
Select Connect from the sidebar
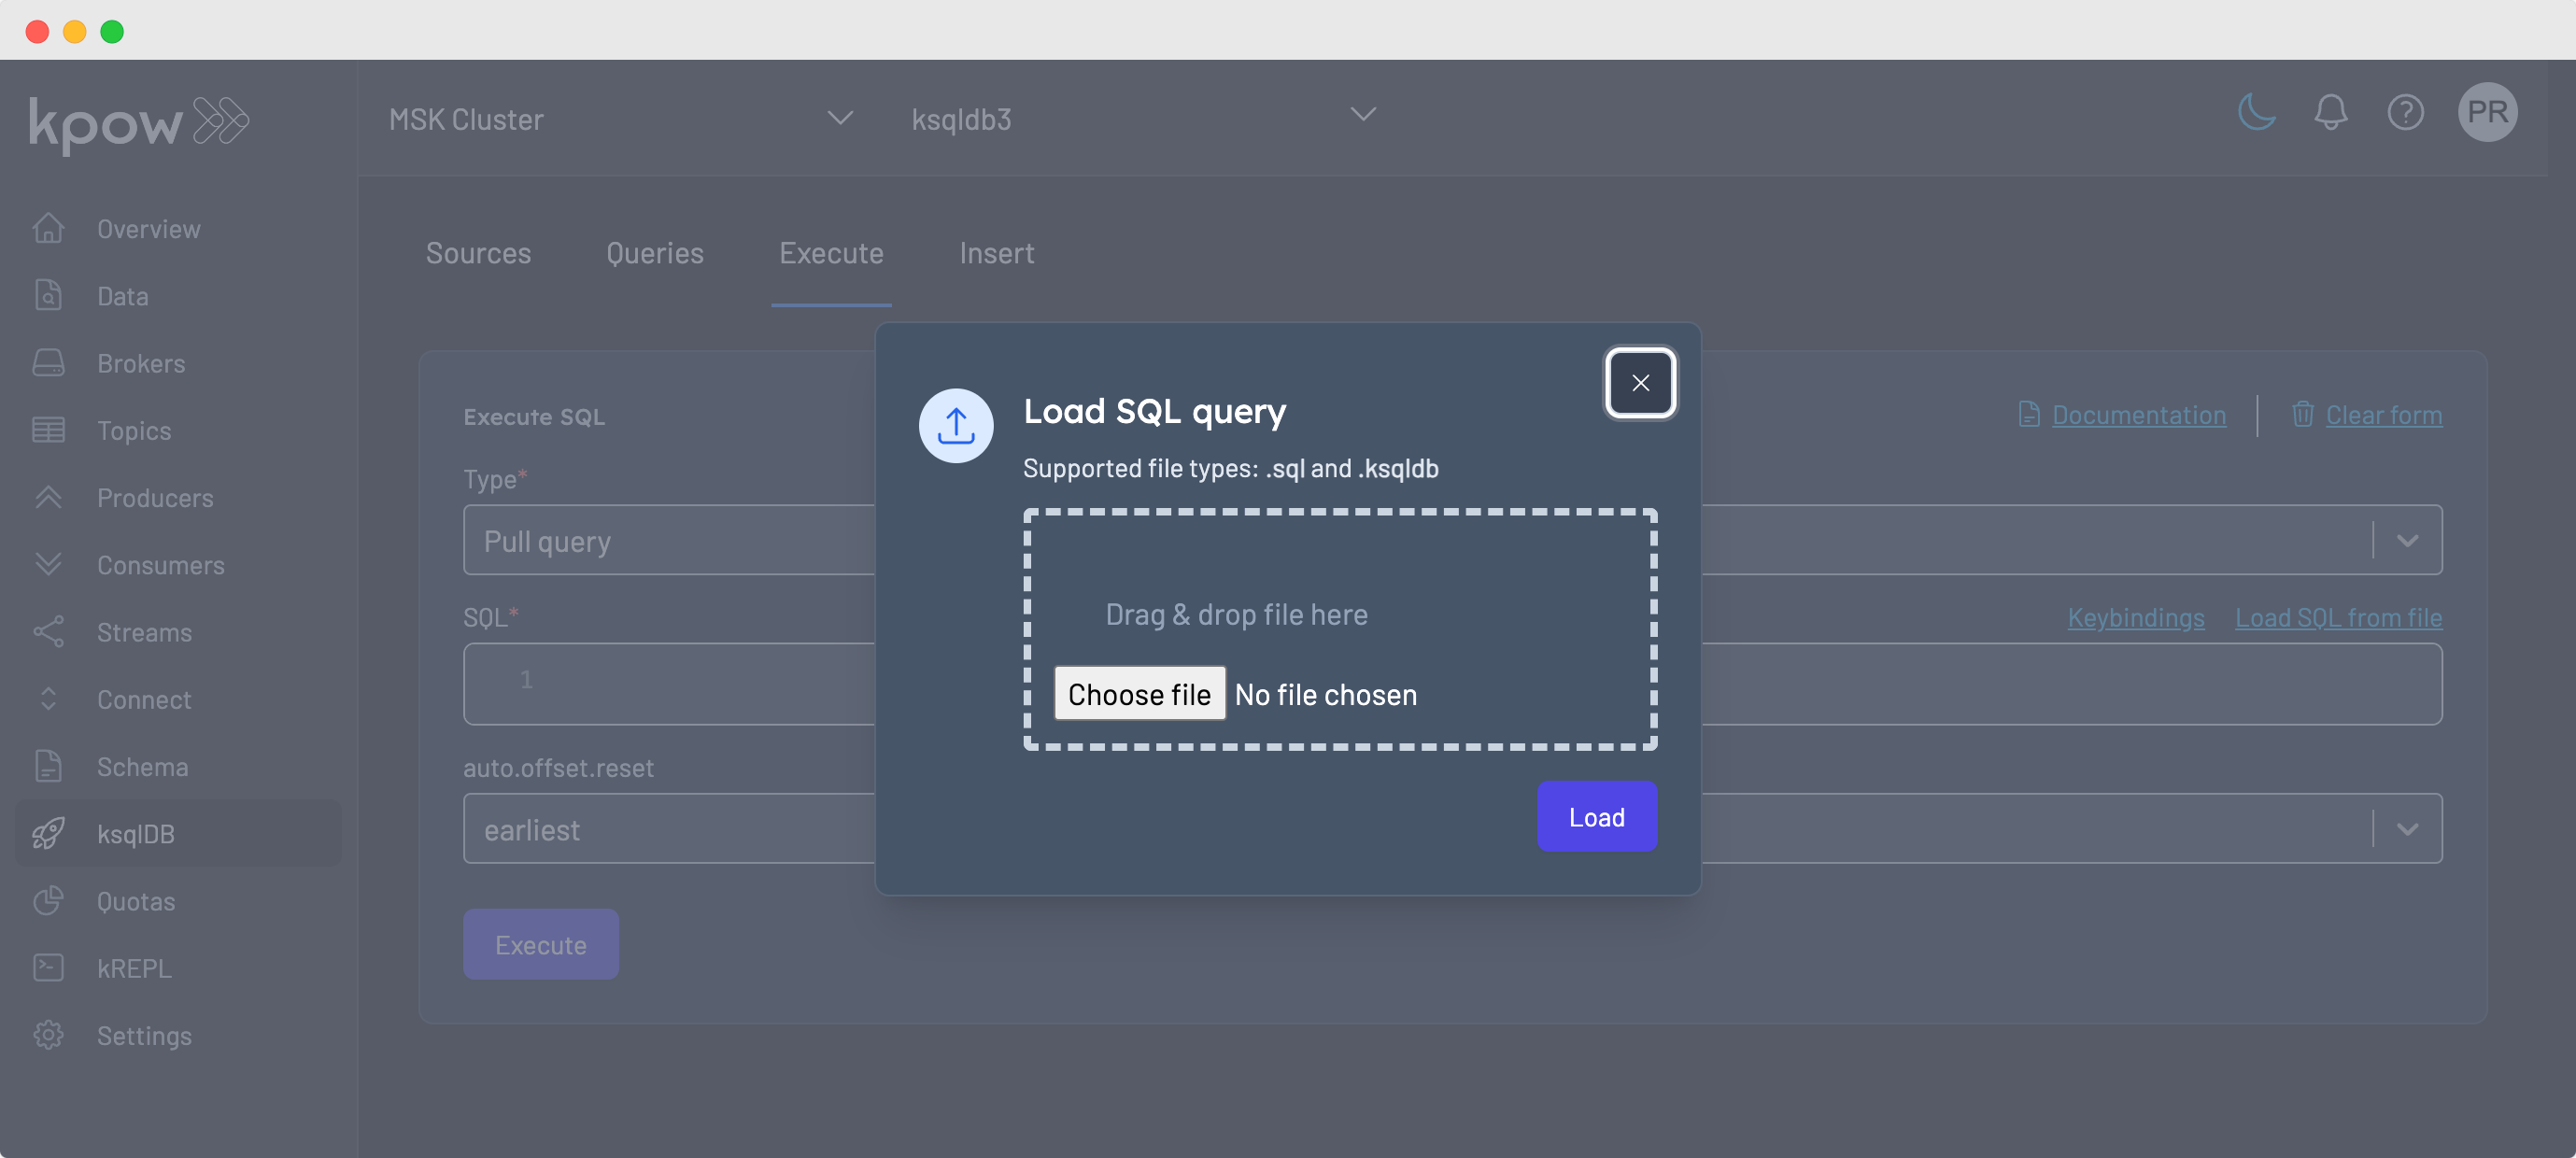click(144, 699)
